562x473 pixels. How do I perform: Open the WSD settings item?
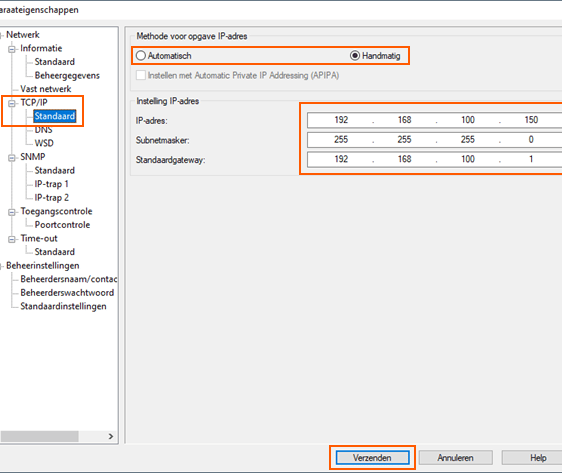(x=44, y=143)
